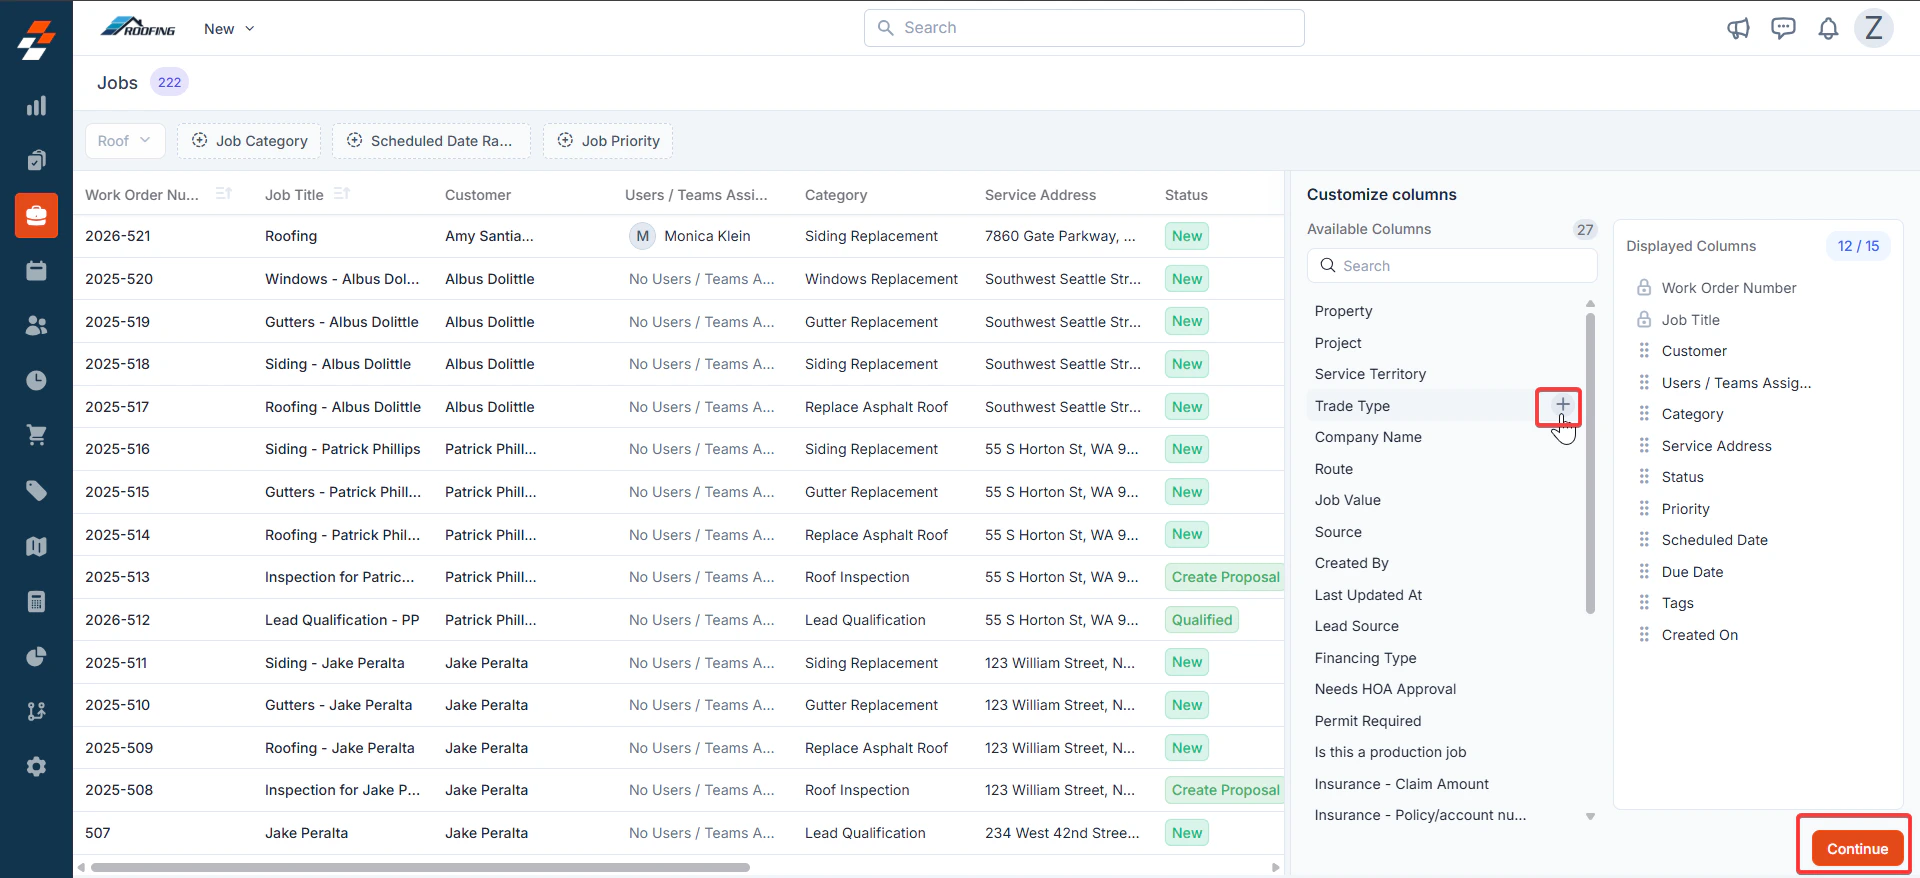Screen dimensions: 1920x878
Task: Open job 2025-513 inspection row
Action: (678, 577)
